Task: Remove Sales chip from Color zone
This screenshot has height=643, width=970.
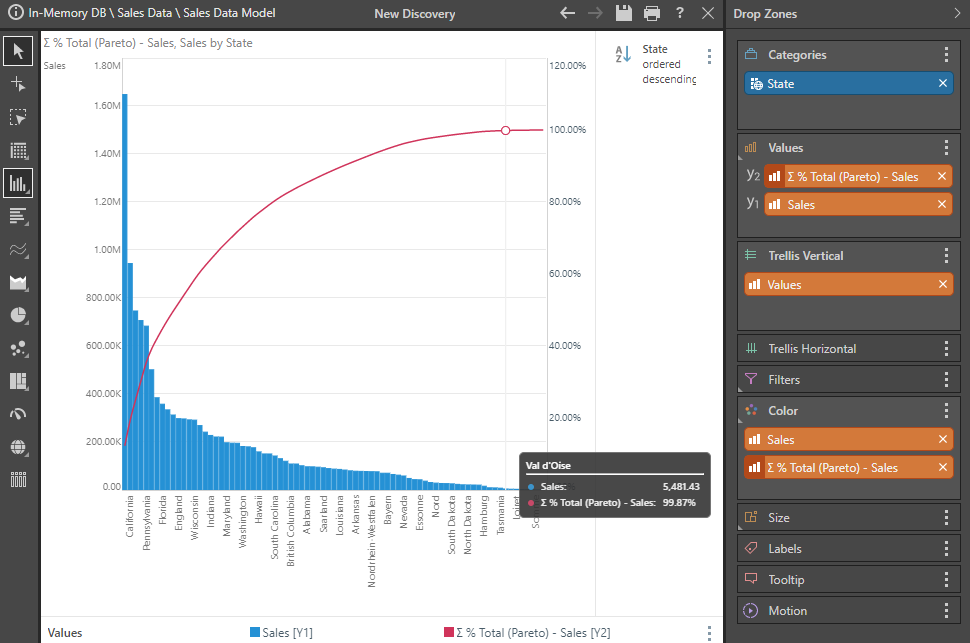Action: point(942,440)
